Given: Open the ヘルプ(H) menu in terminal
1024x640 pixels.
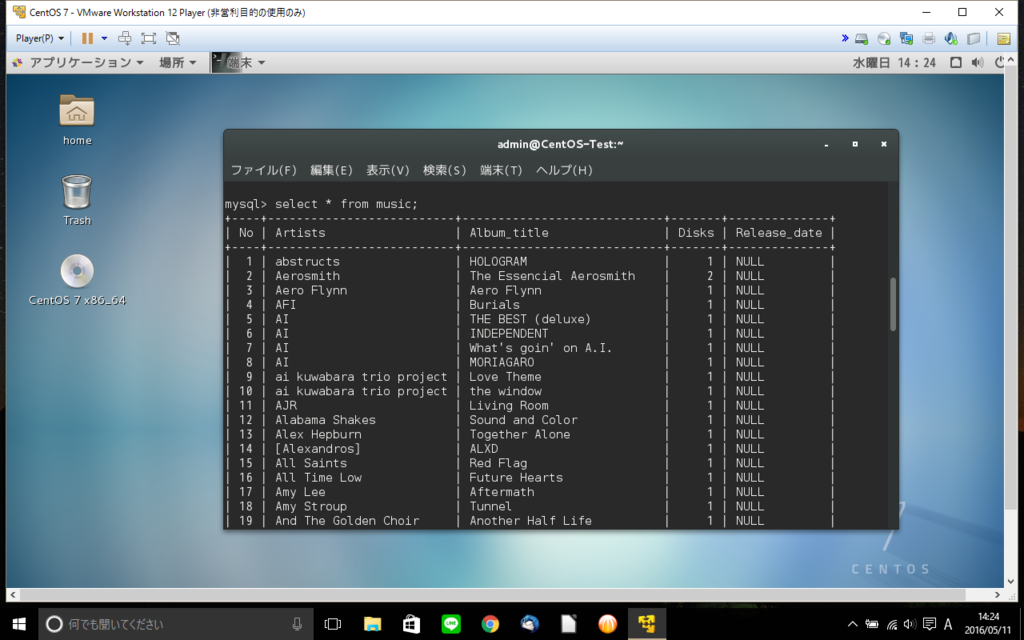Looking at the screenshot, I should tap(564, 170).
